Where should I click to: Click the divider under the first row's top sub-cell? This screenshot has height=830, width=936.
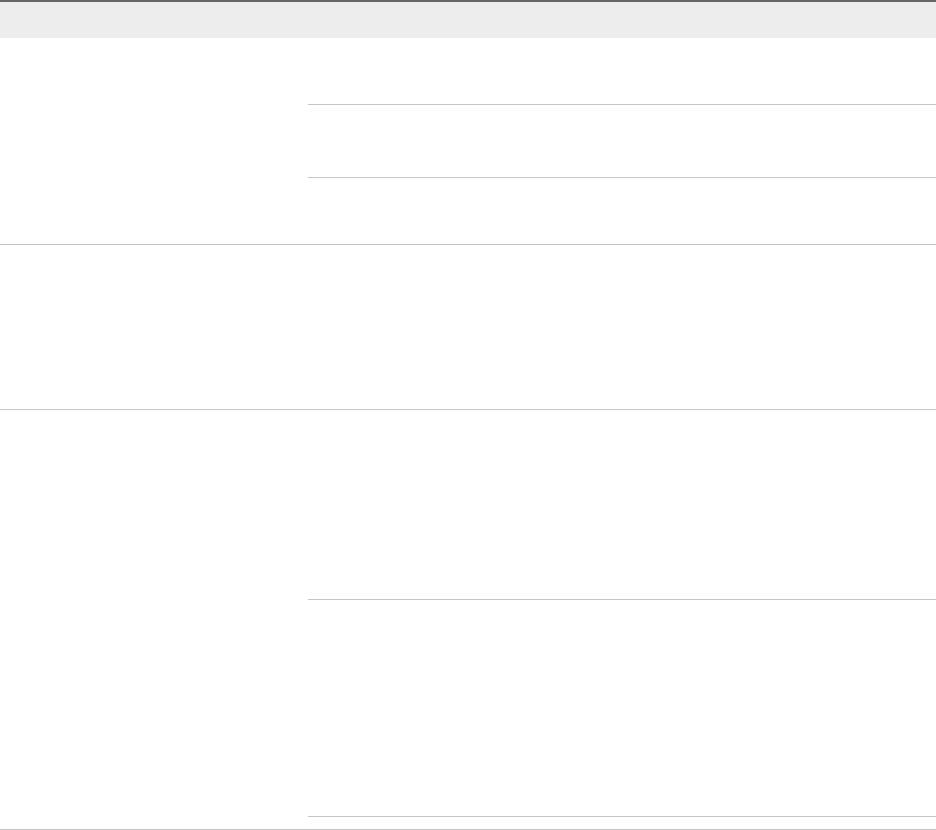621,104
